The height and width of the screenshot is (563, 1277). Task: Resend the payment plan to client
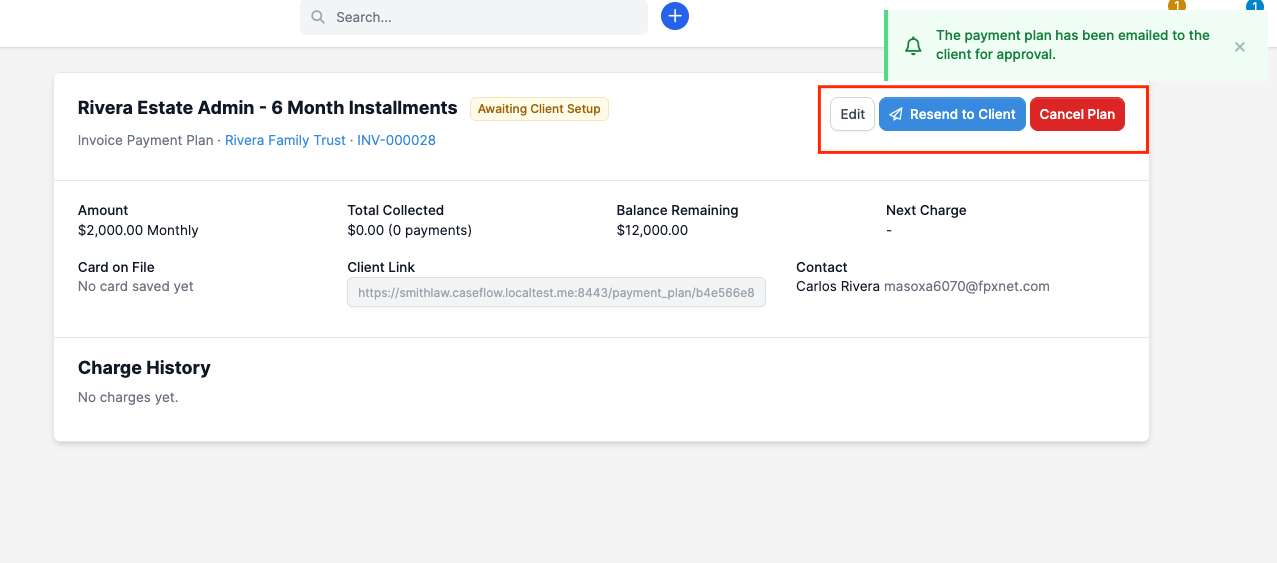click(x=952, y=114)
